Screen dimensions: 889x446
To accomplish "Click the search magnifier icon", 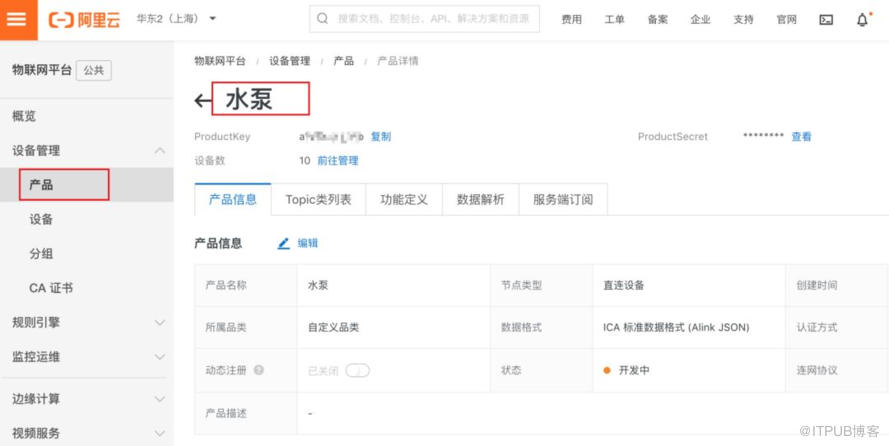I will point(323,19).
